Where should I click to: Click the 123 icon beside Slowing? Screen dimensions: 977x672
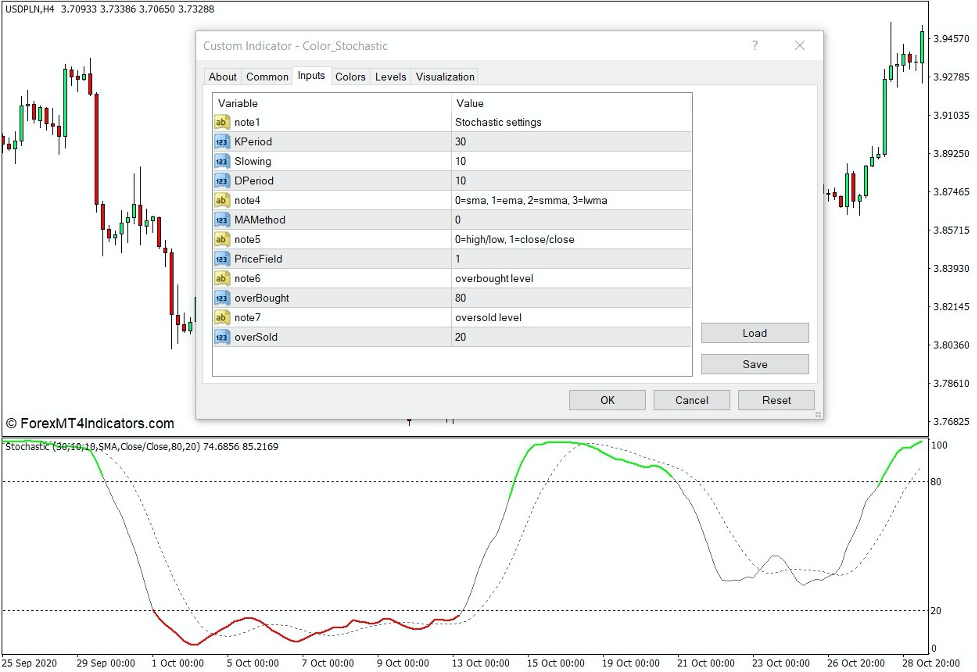click(x=221, y=161)
